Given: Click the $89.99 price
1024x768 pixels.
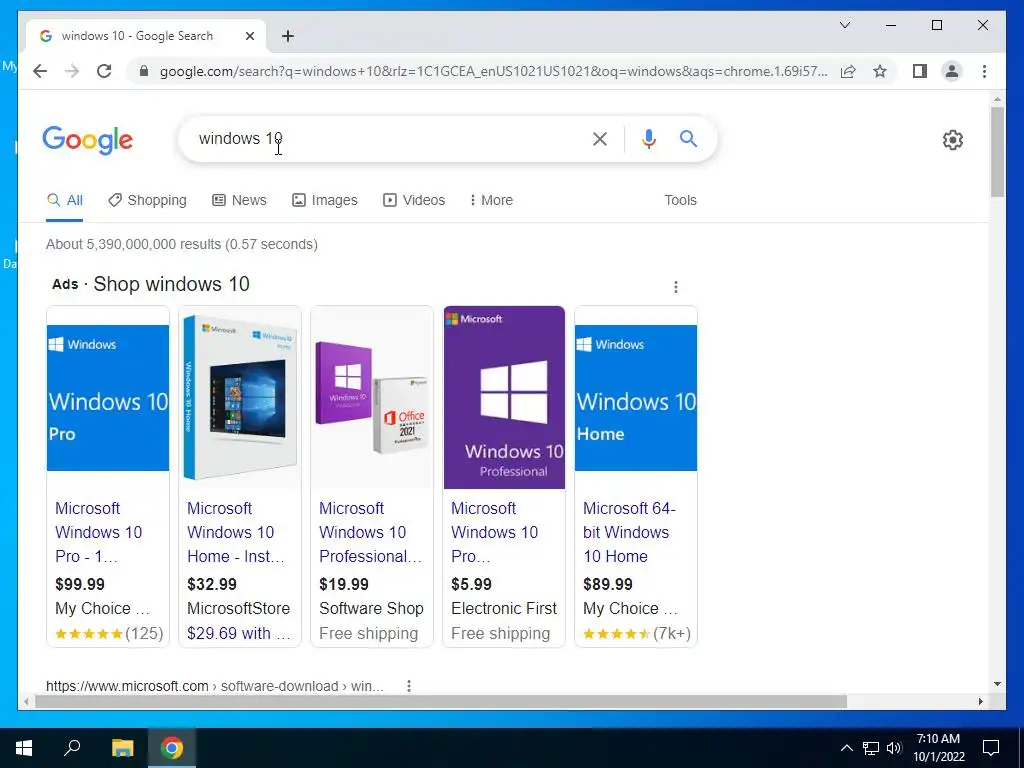Looking at the screenshot, I should [607, 584].
